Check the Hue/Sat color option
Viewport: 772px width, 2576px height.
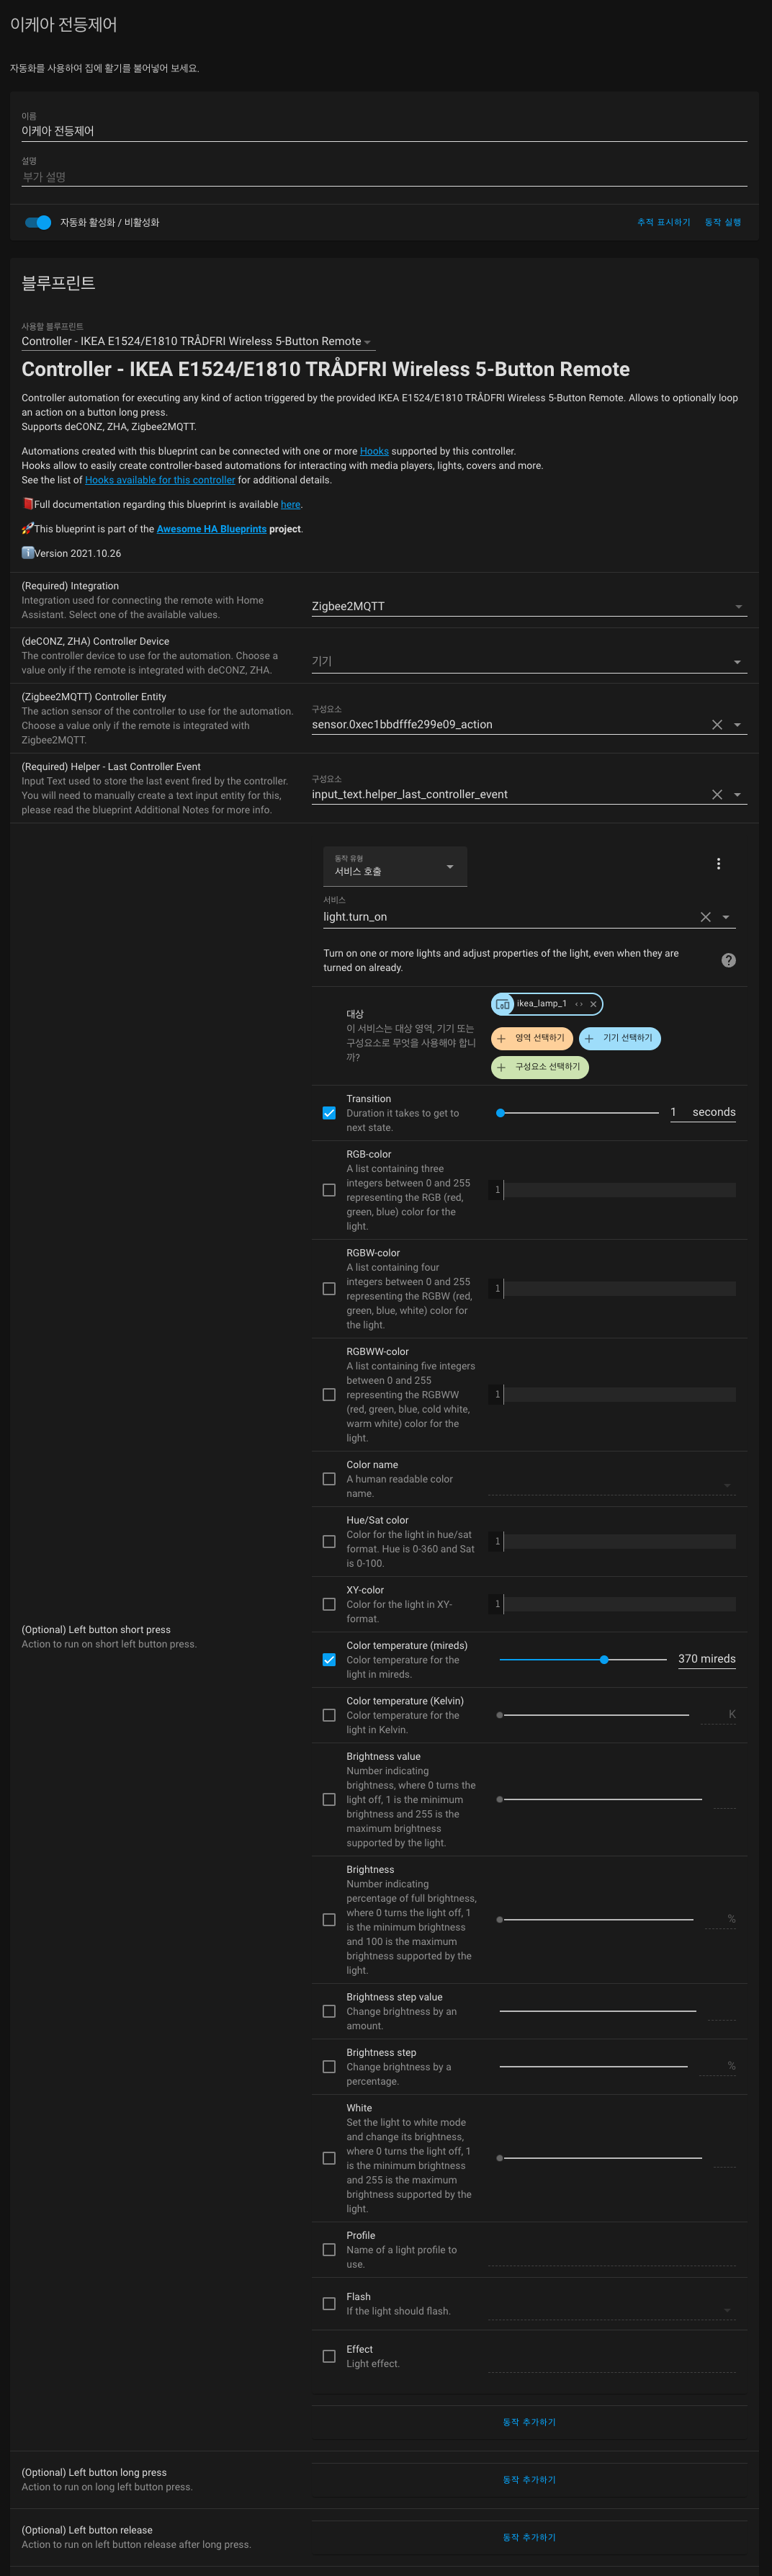329,1542
